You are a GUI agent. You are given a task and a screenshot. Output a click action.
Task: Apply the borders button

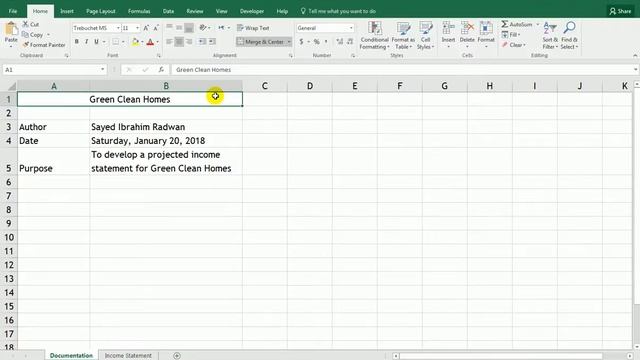pos(116,42)
